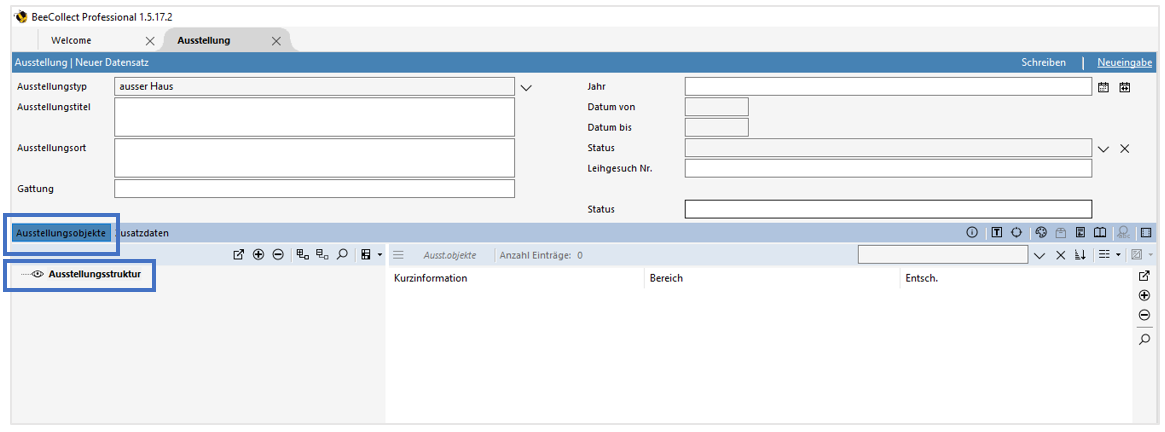Click the plus icon in structure toolbar

point(258,255)
